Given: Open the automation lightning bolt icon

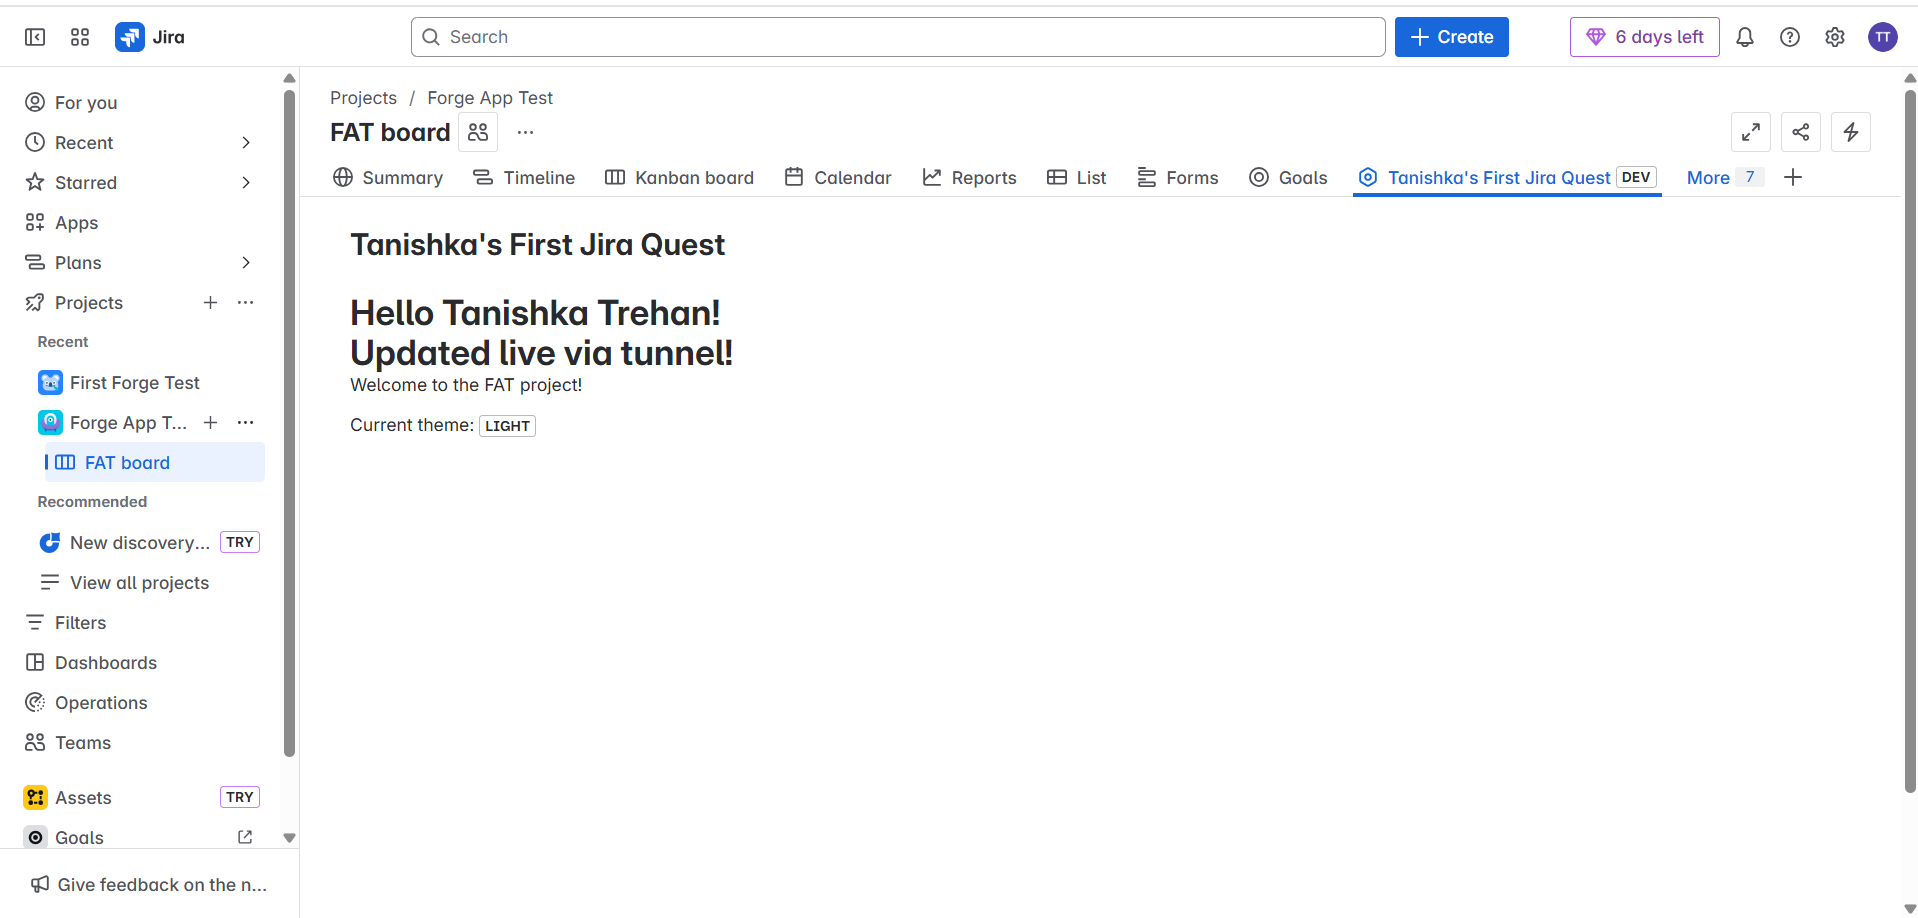Looking at the screenshot, I should [1851, 132].
